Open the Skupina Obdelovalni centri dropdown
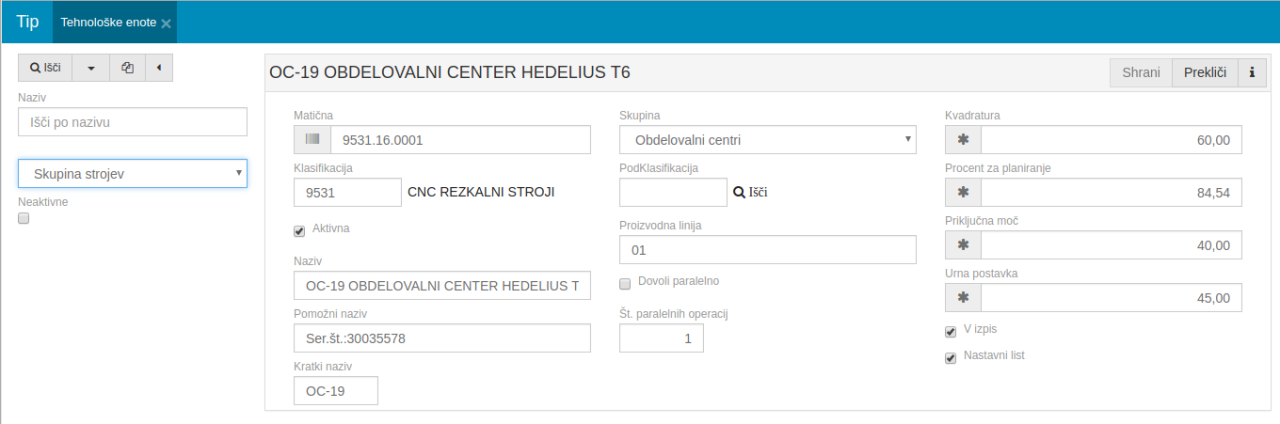Image resolution: width=1280 pixels, height=424 pixels. click(x=767, y=140)
